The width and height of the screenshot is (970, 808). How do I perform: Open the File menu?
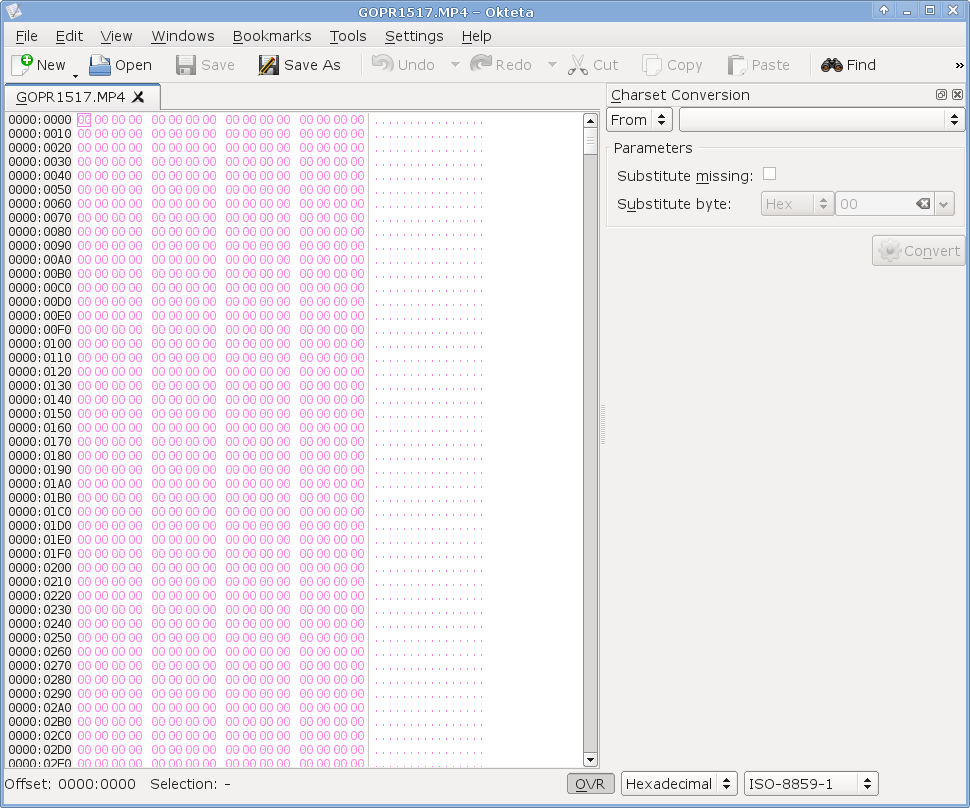coord(27,36)
